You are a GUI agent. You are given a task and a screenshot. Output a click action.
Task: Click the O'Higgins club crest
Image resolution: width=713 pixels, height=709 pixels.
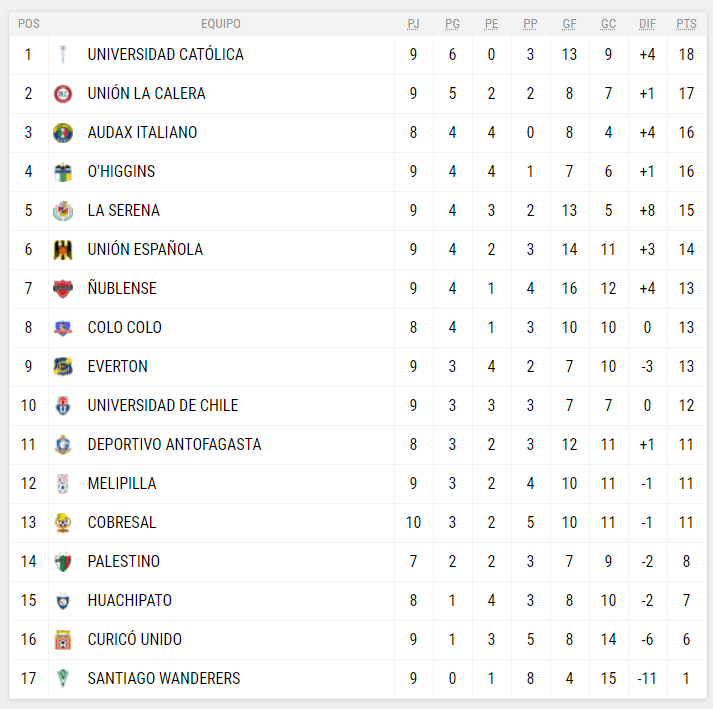click(63, 172)
